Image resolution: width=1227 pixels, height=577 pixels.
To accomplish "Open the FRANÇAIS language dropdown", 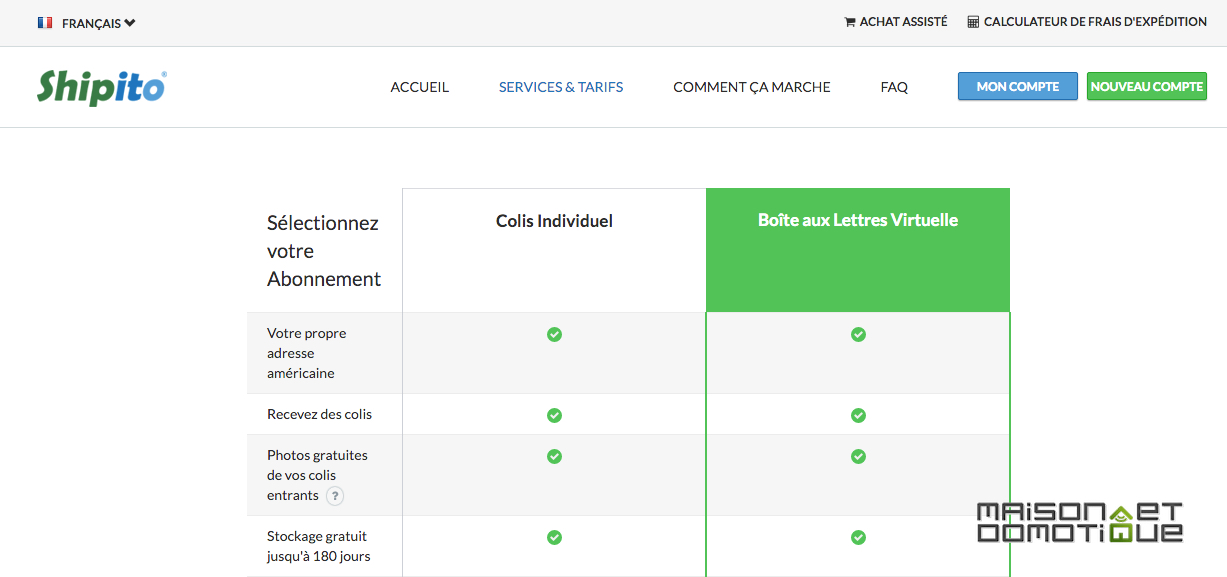I will (x=98, y=23).
